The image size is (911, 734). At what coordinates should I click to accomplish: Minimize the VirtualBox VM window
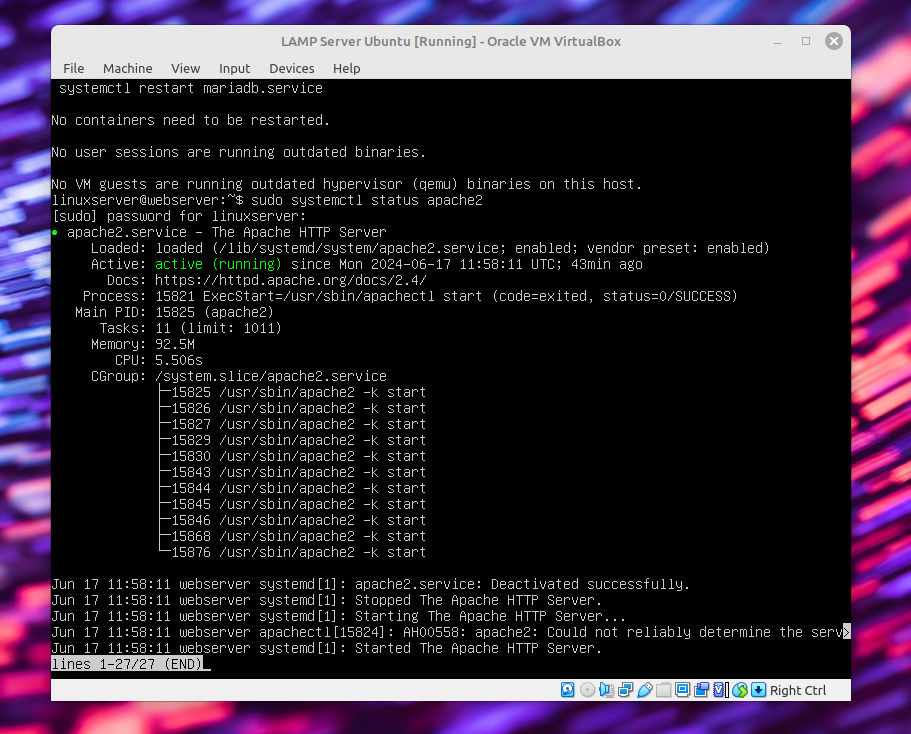pos(778,41)
